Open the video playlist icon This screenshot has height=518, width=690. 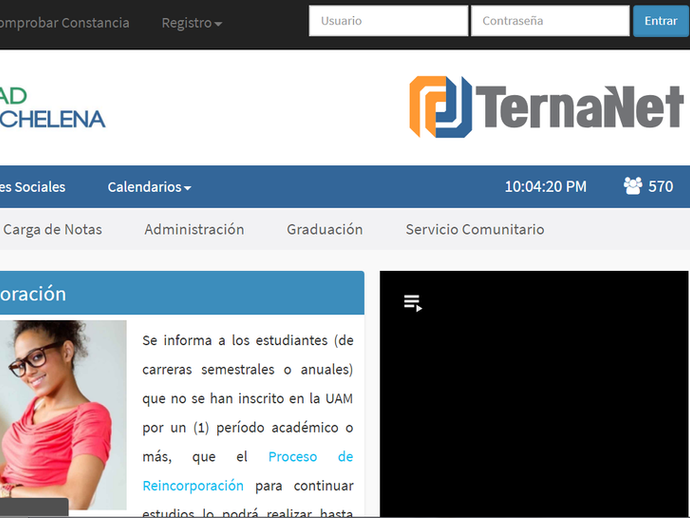point(413,303)
